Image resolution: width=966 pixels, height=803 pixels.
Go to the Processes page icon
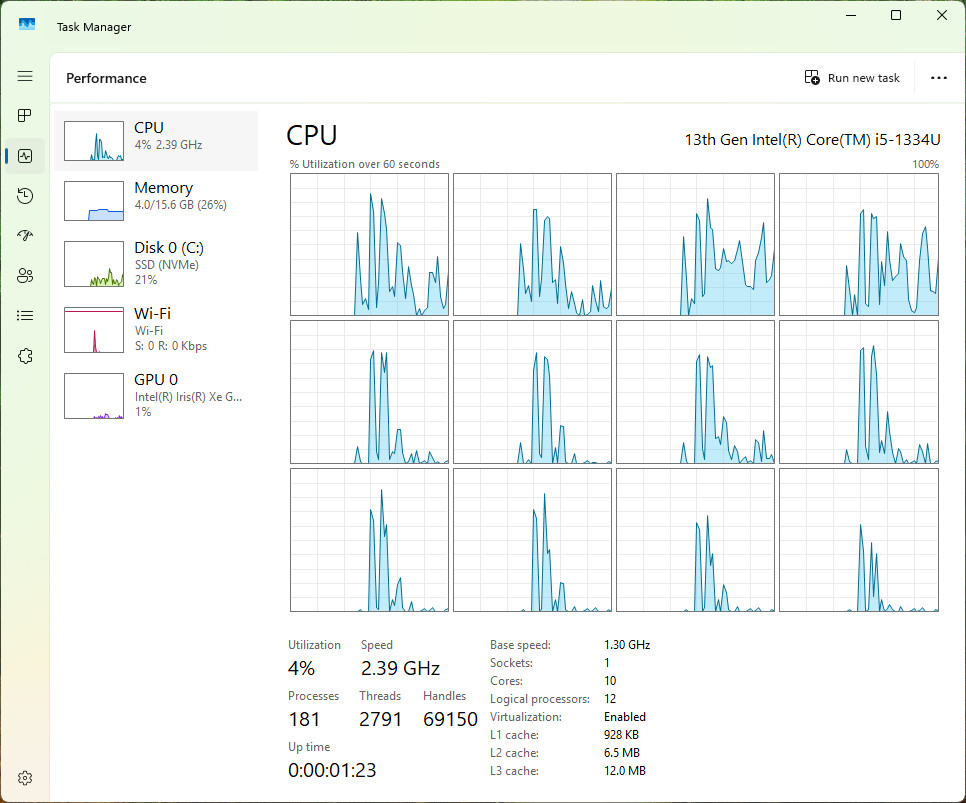pyautogui.click(x=25, y=116)
